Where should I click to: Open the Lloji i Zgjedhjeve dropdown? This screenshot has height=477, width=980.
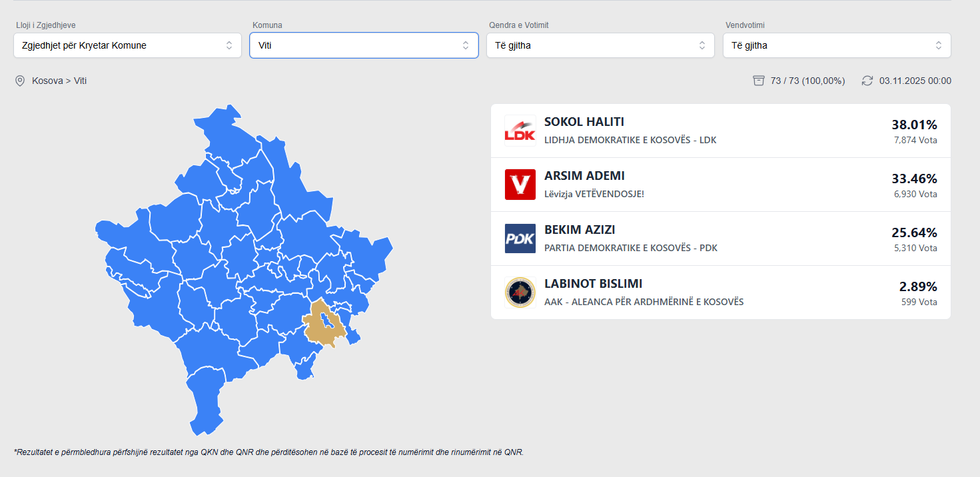pyautogui.click(x=128, y=45)
